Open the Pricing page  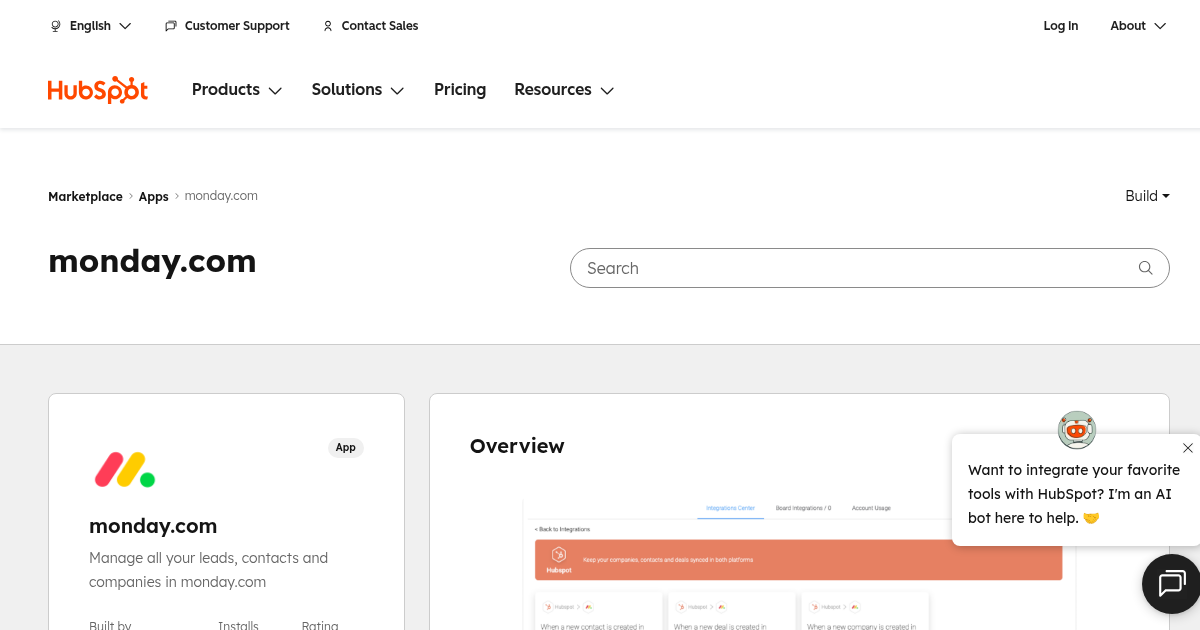coord(460,90)
